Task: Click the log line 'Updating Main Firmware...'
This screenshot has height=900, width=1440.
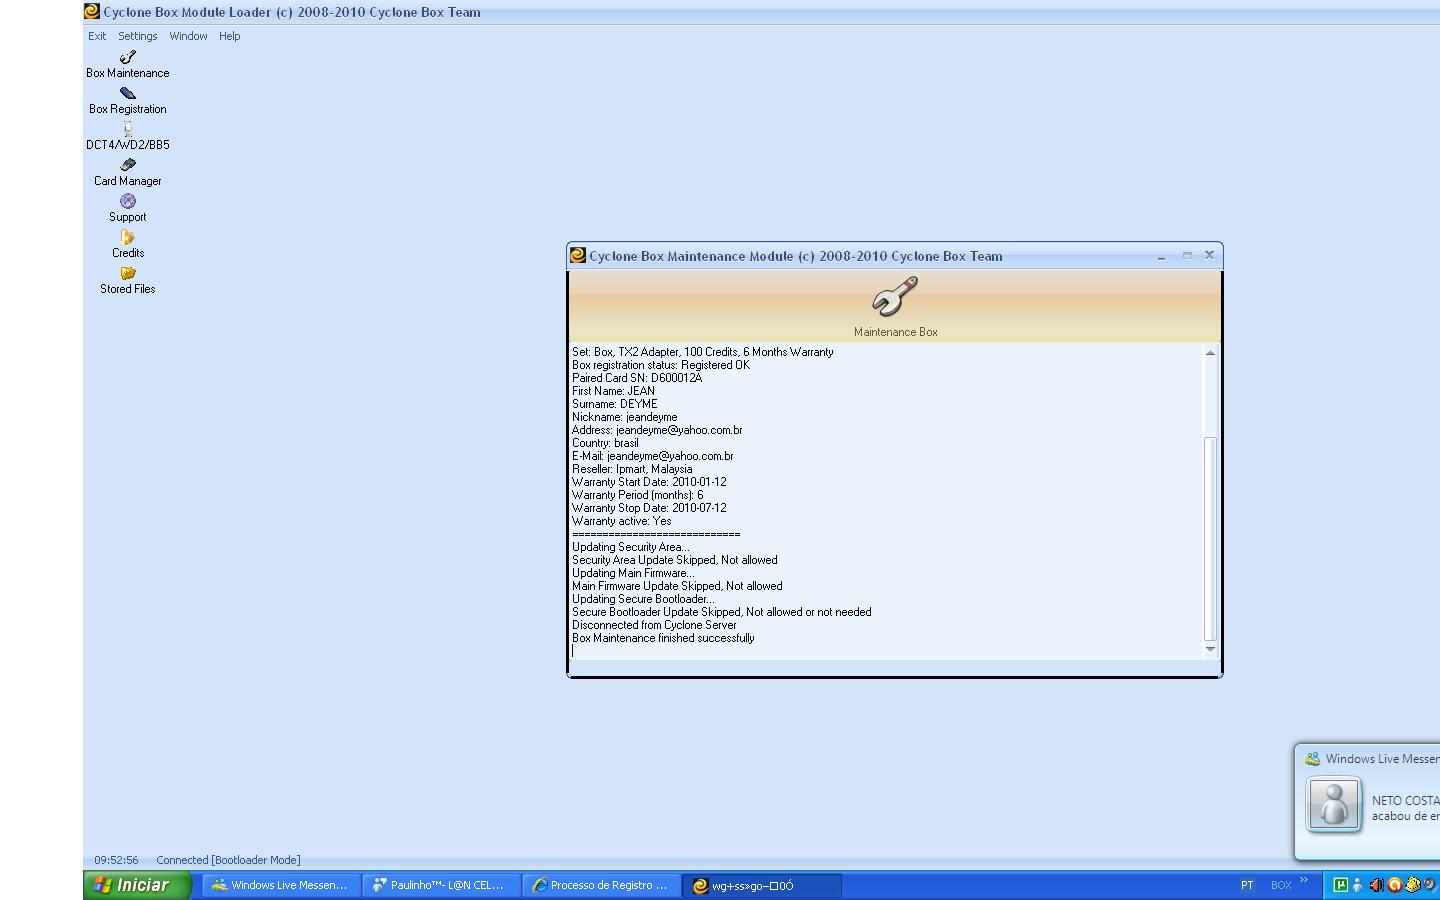Action: click(633, 573)
